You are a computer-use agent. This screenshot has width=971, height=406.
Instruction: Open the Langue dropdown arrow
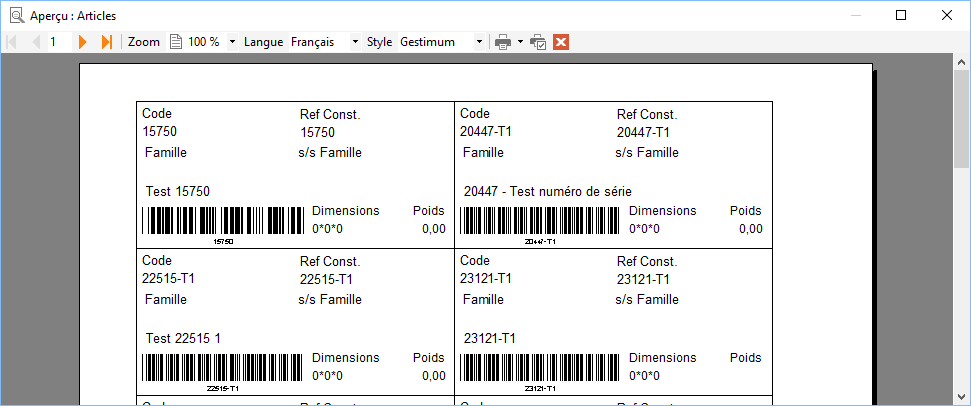pos(355,42)
